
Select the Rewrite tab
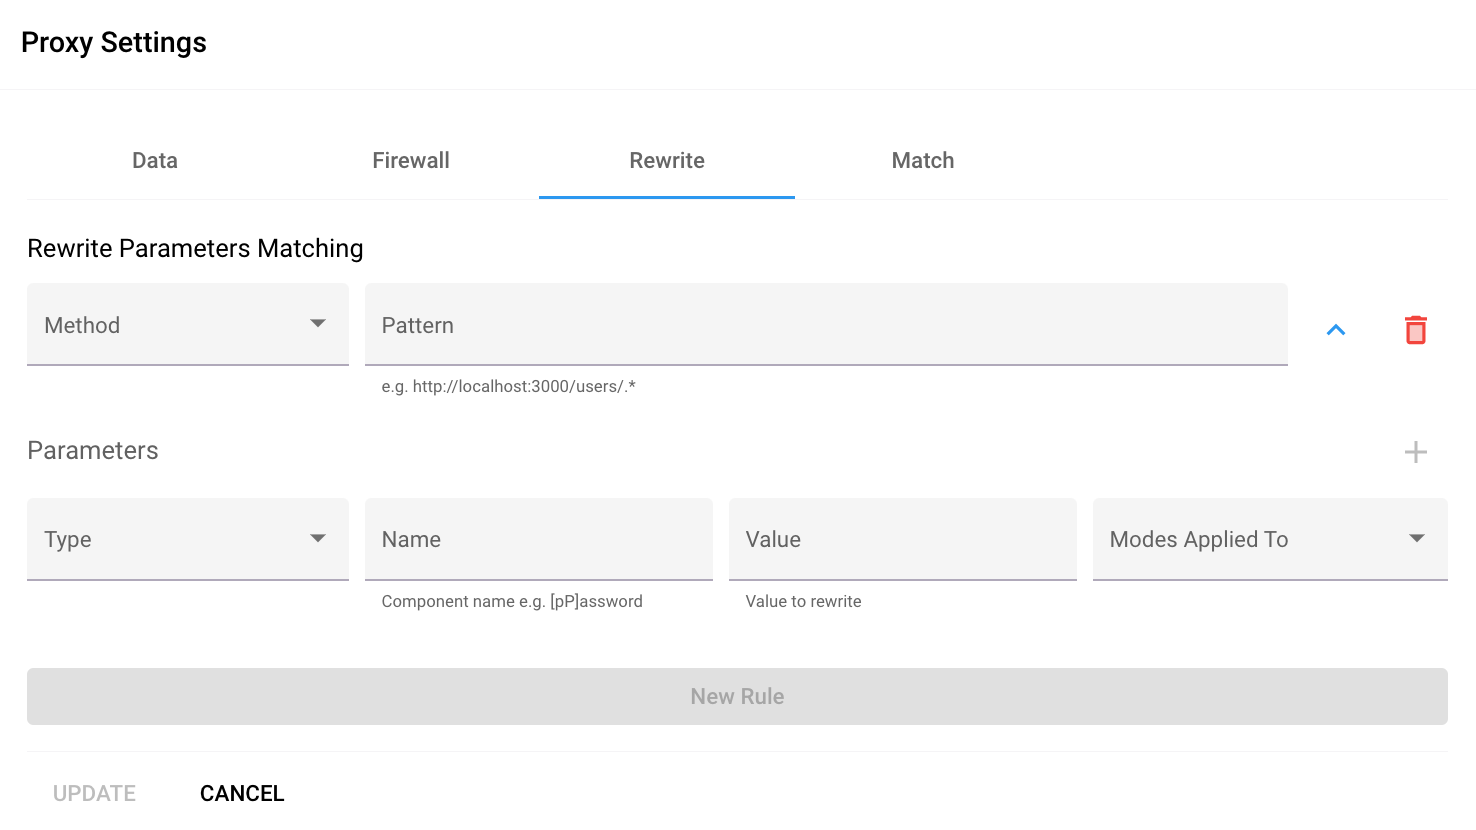[667, 161]
